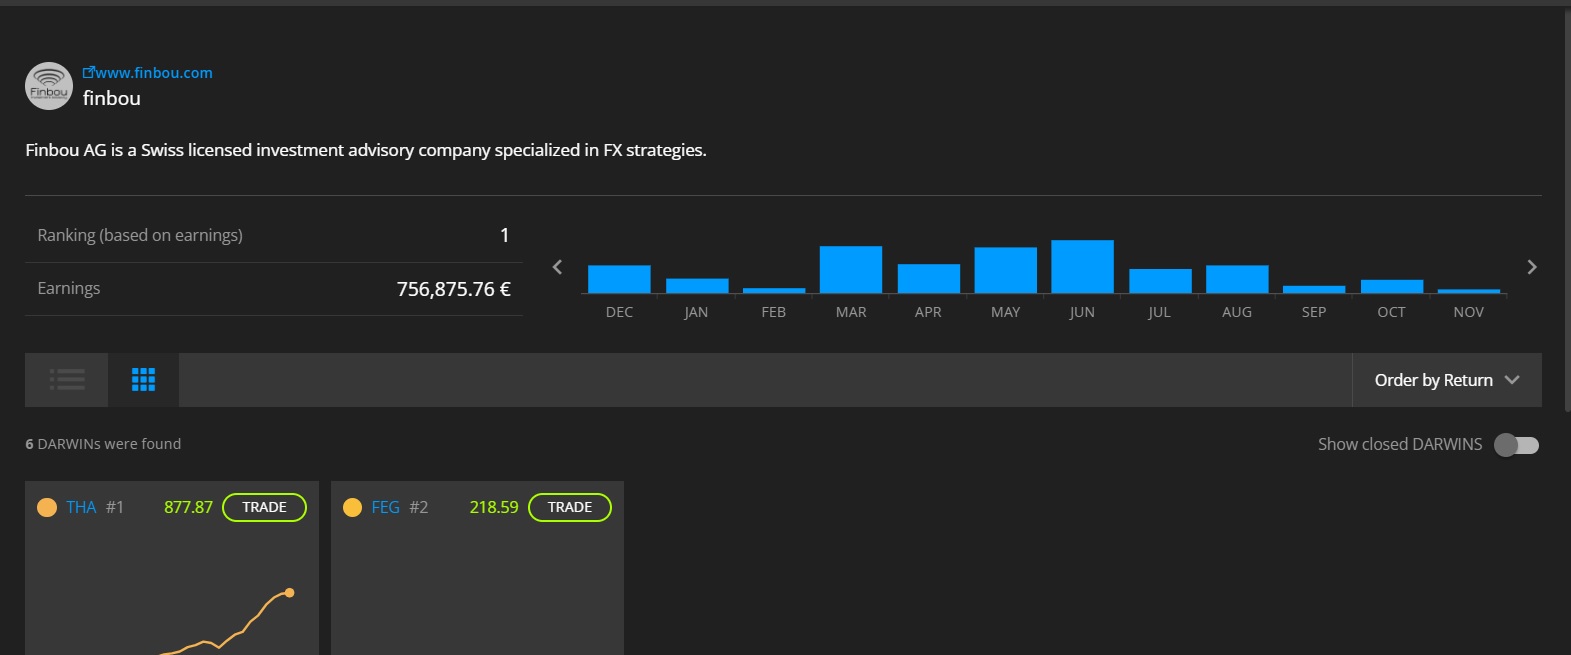Toggle Show closed DARWINS switch
Viewport: 1571px width, 655px height.
click(1516, 445)
